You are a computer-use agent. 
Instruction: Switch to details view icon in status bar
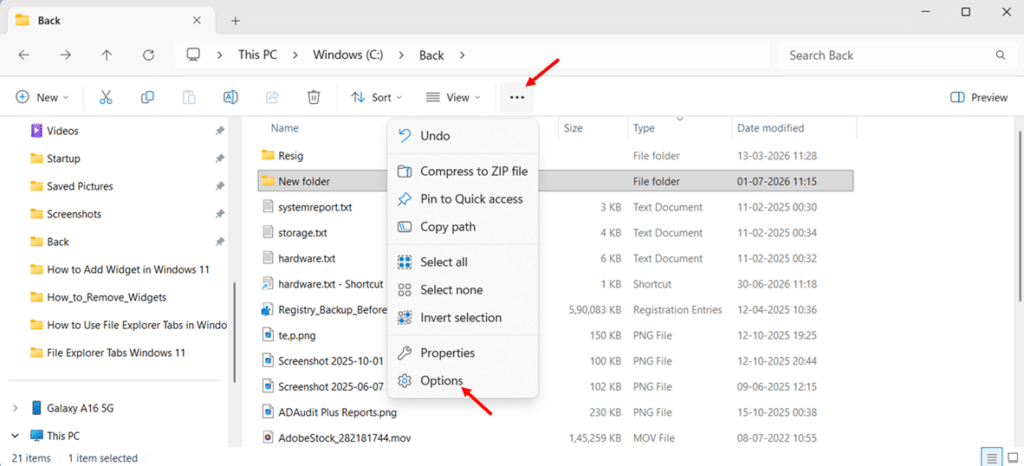992,457
